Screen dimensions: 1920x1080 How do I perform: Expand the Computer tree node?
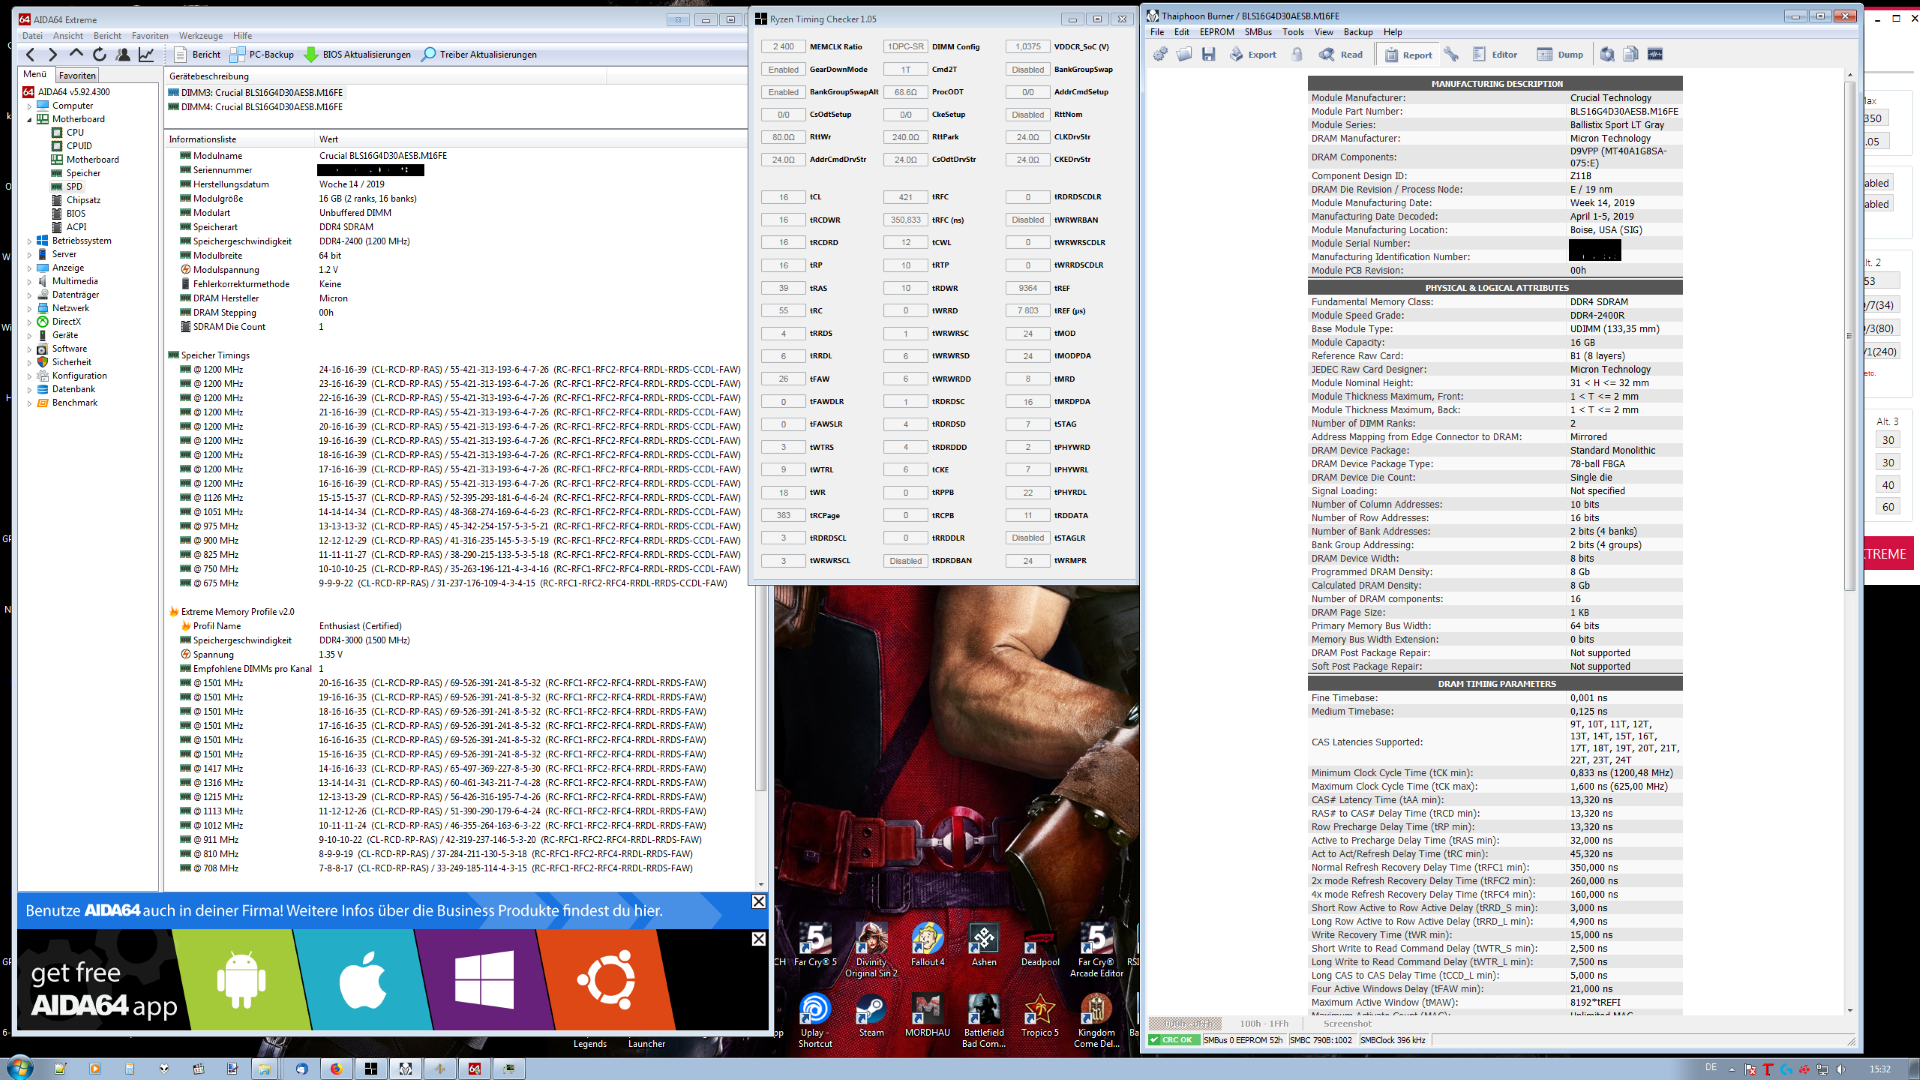tap(29, 106)
